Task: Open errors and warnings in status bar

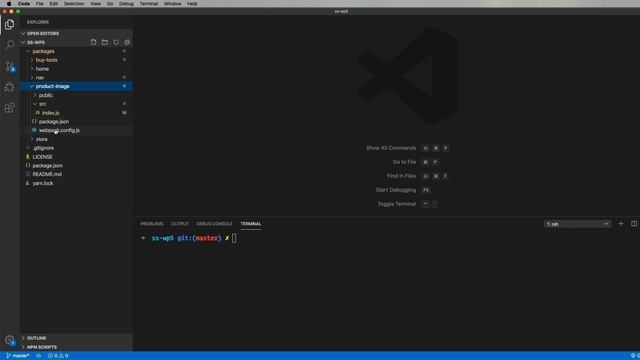Action: coord(58,356)
